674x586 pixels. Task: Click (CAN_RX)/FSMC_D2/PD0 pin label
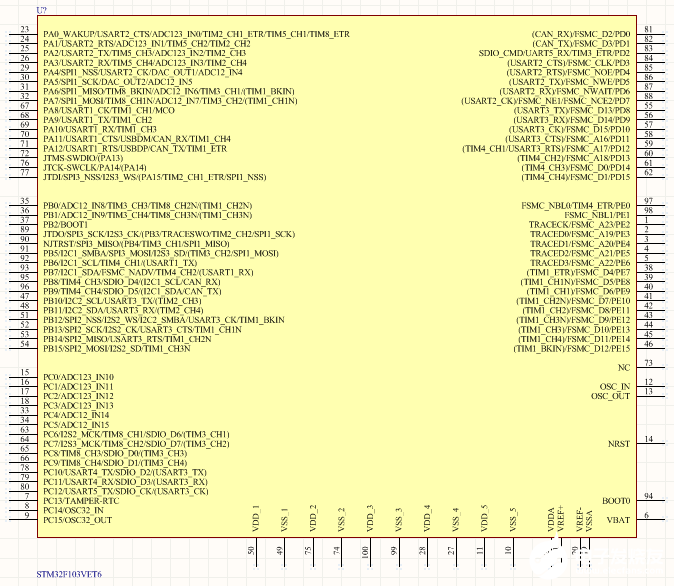581,34
